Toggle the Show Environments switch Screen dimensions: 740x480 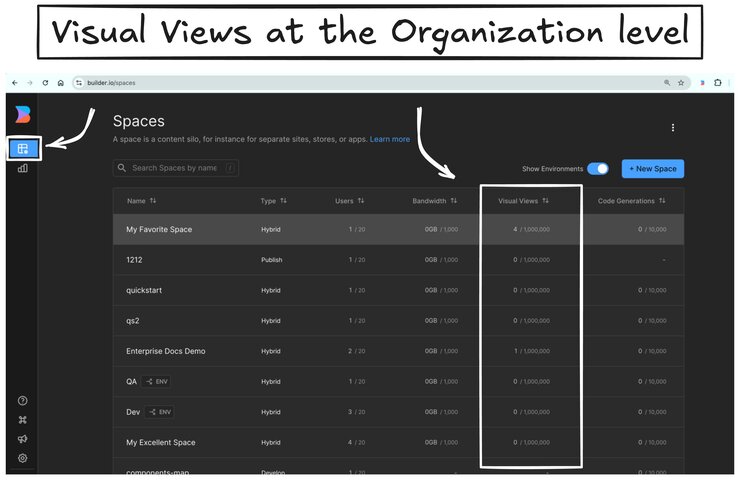[598, 169]
